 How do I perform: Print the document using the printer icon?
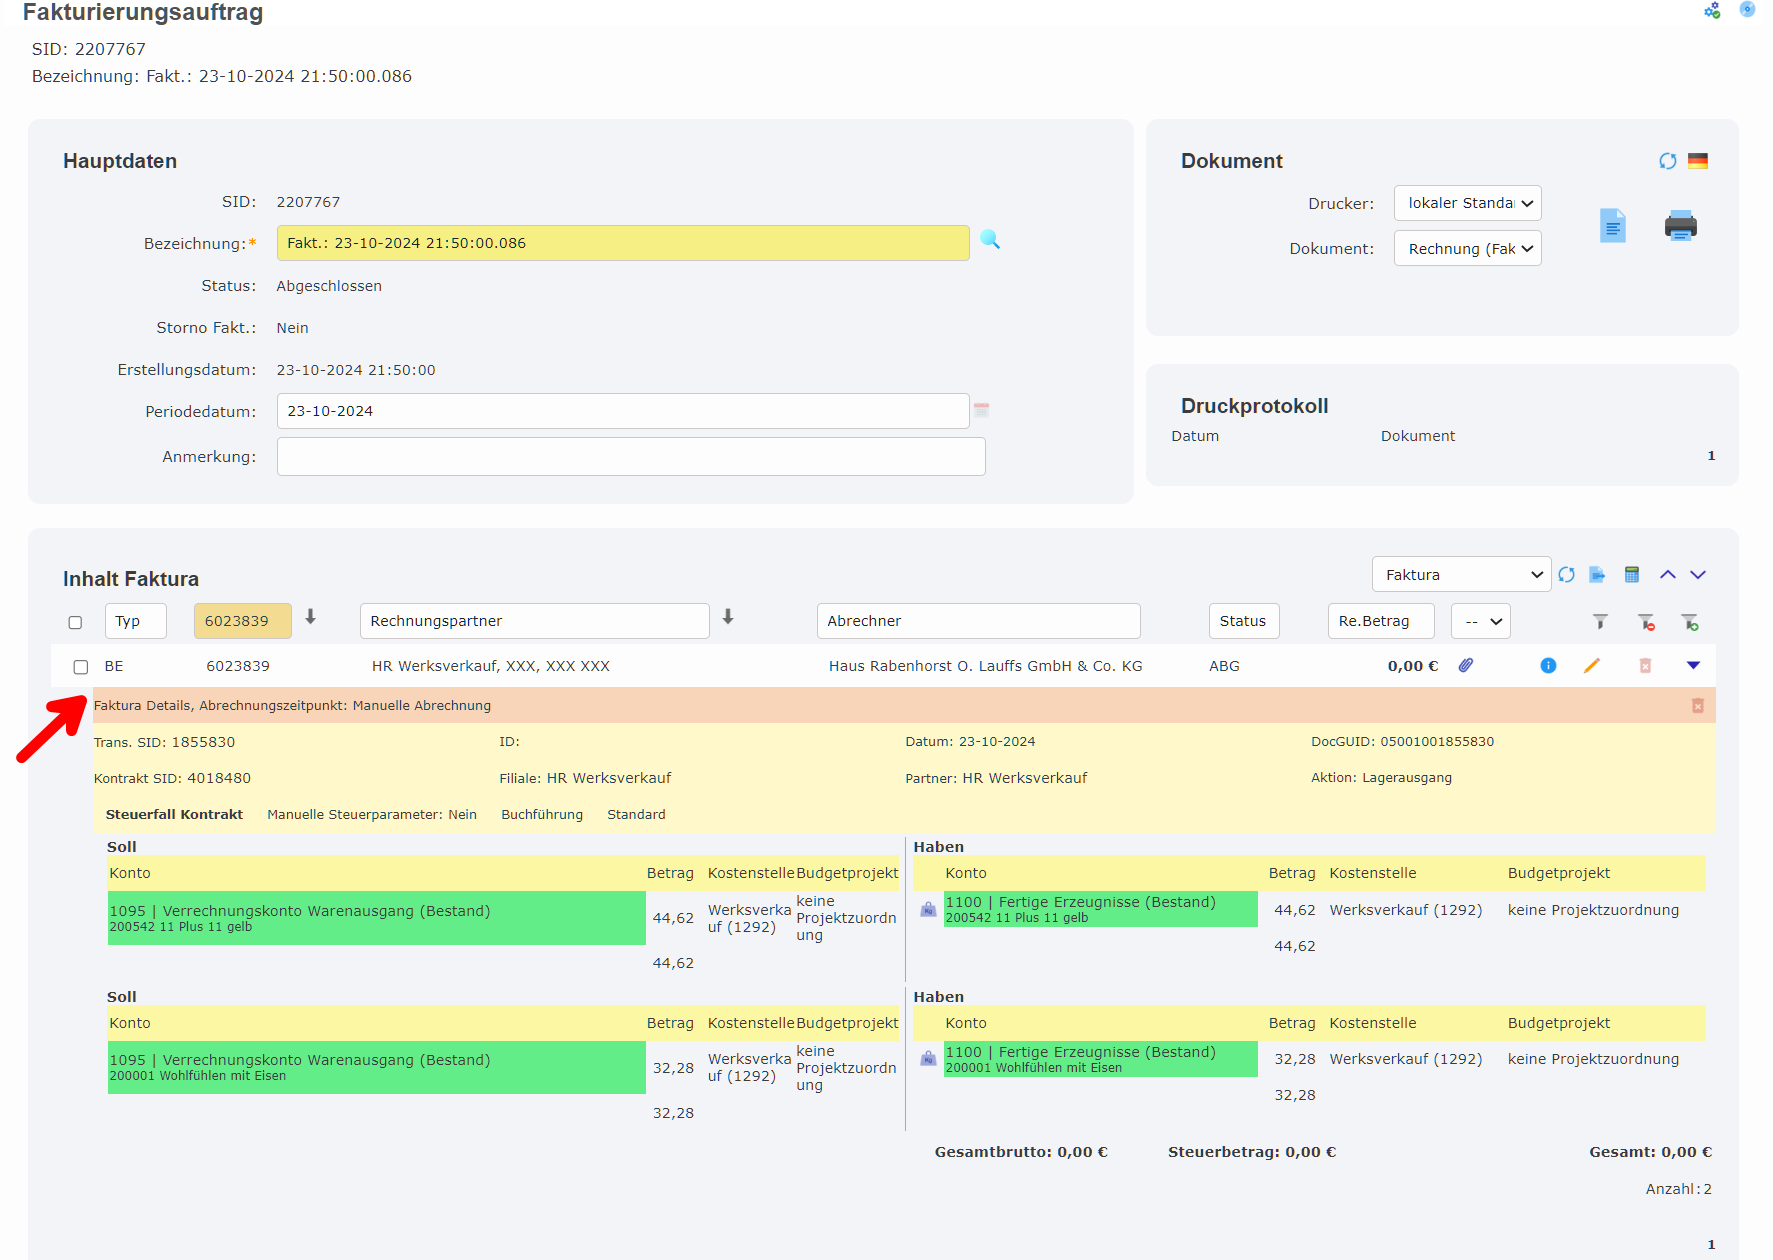pos(1681,226)
